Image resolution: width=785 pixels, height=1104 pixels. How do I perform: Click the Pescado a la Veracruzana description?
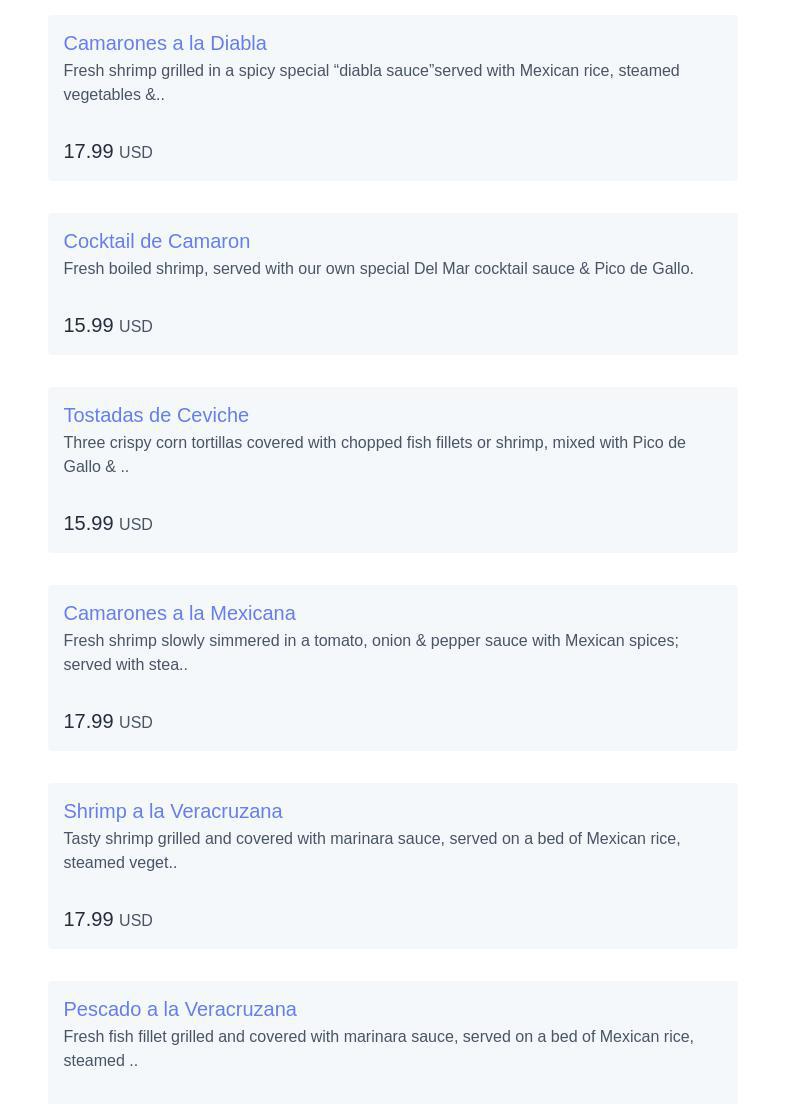tap(378, 1048)
